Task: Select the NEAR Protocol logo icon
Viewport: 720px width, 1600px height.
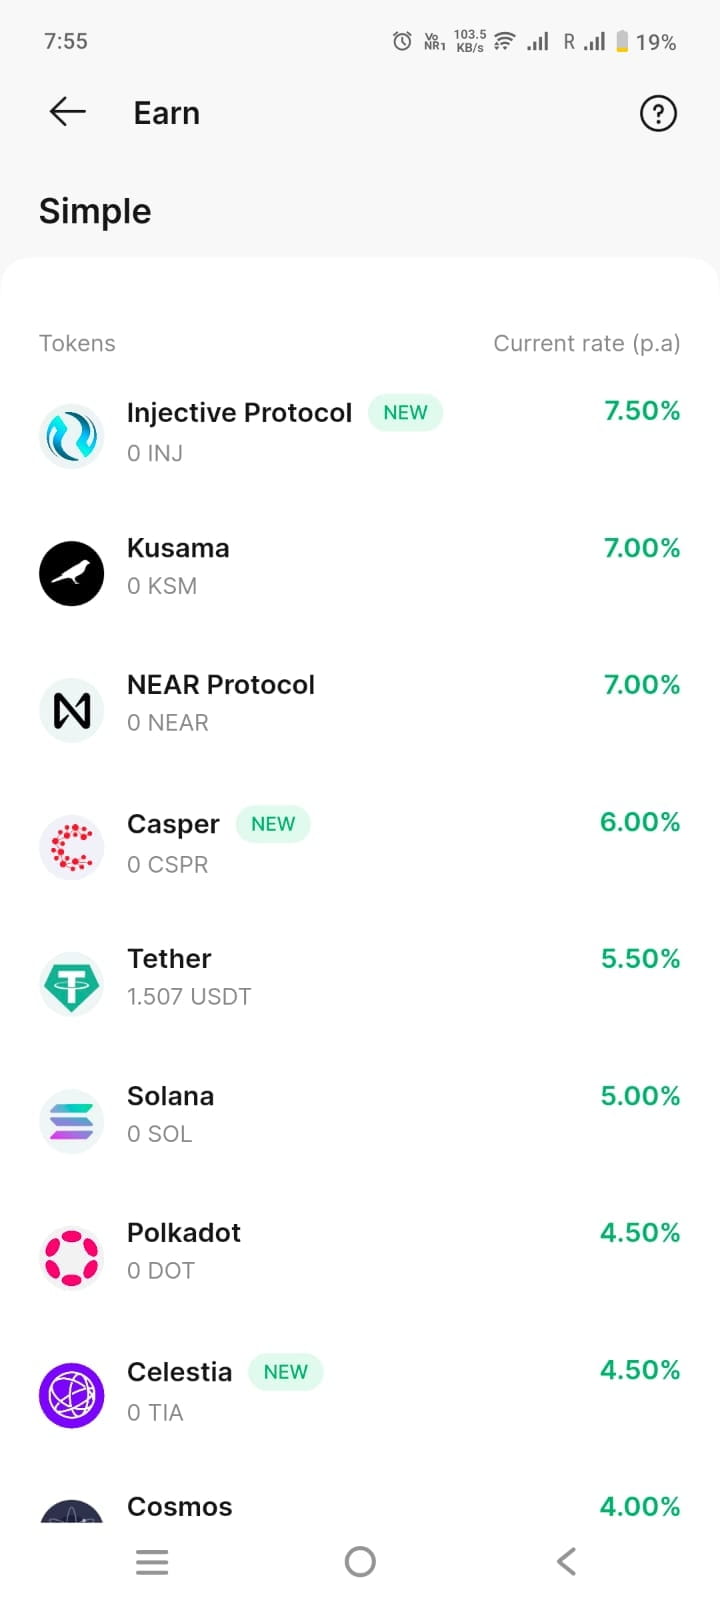Action: point(72,710)
